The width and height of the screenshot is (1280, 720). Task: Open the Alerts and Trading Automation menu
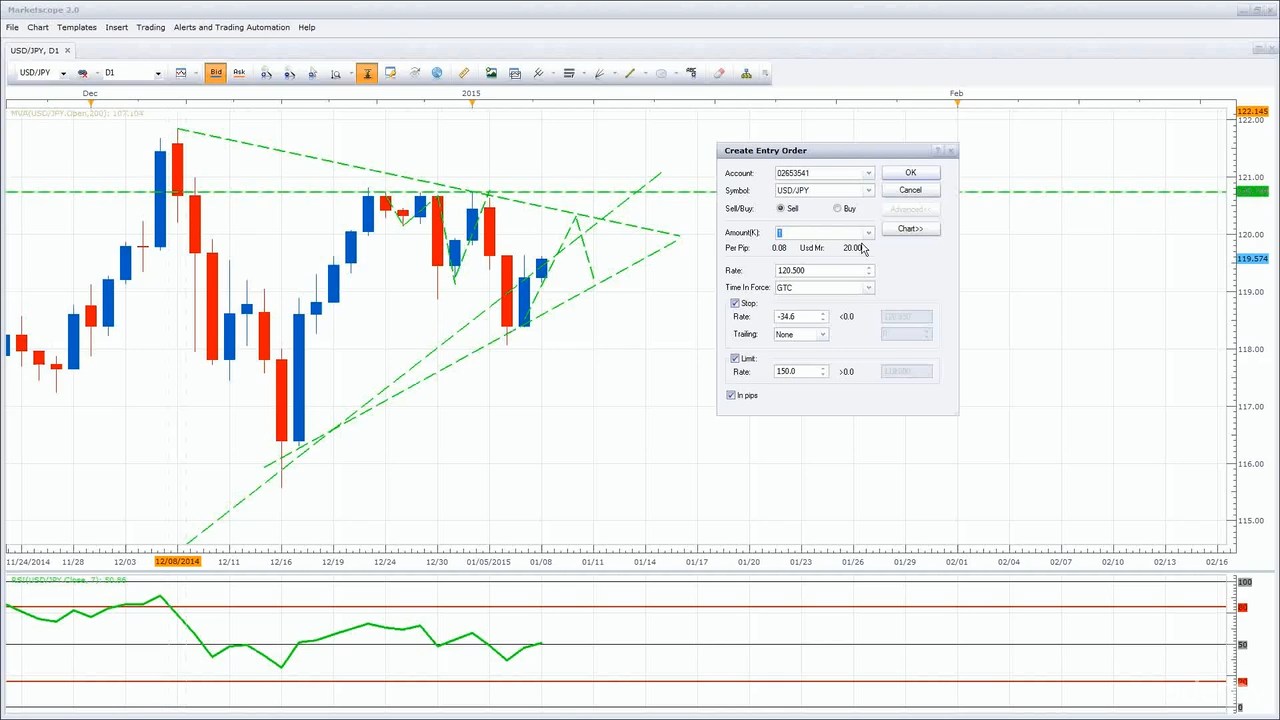(232, 27)
